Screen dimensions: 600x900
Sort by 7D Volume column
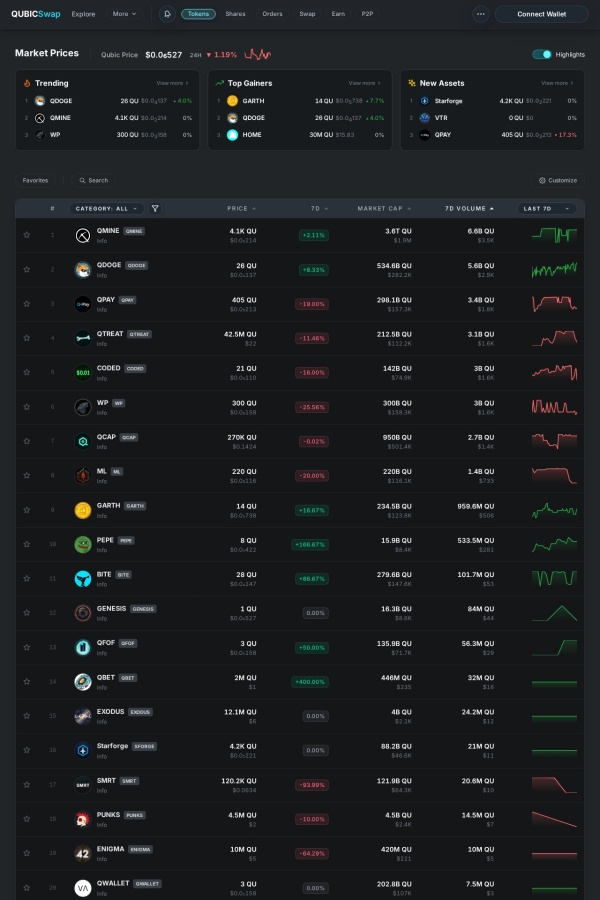[469, 208]
